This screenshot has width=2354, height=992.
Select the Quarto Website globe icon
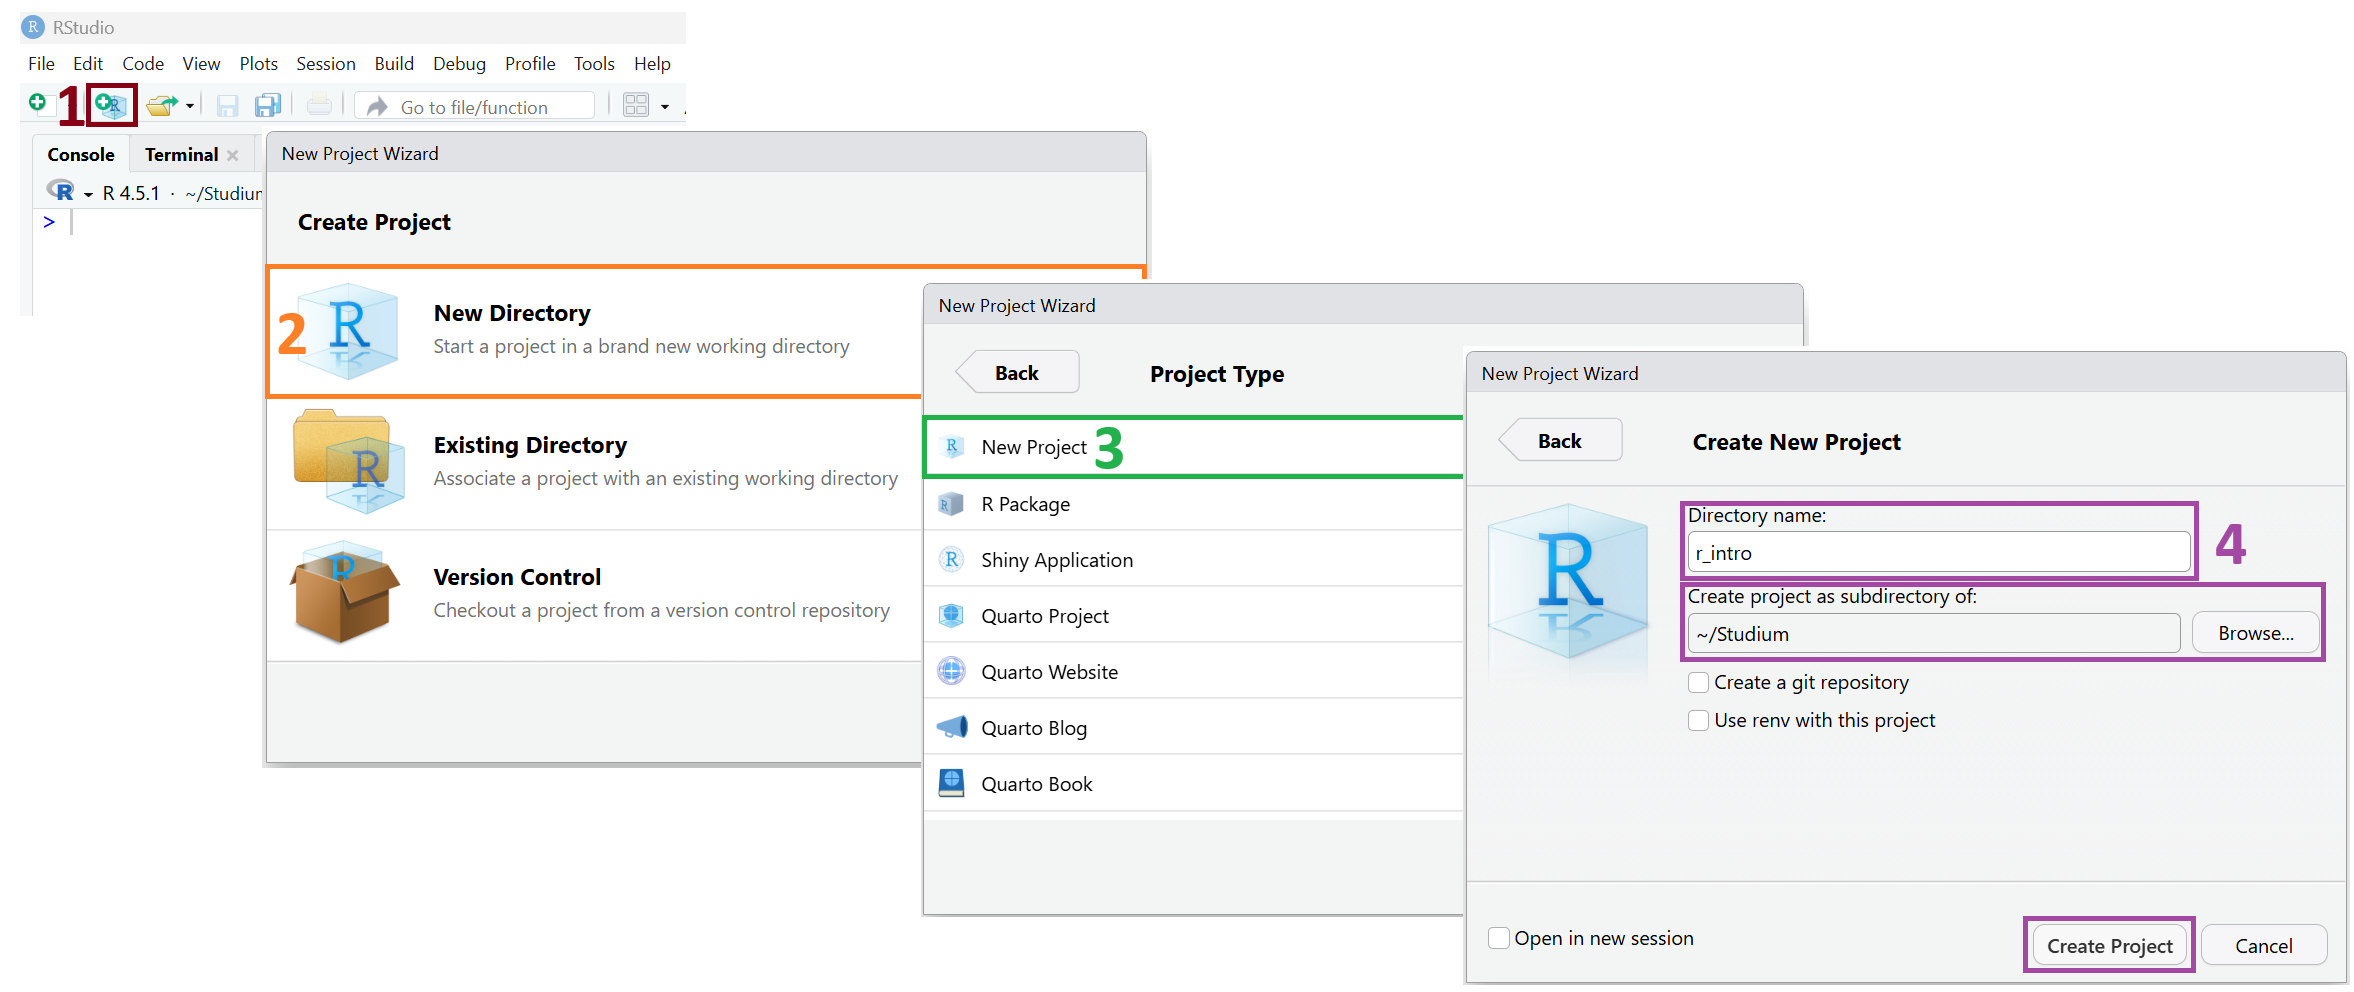(x=951, y=671)
